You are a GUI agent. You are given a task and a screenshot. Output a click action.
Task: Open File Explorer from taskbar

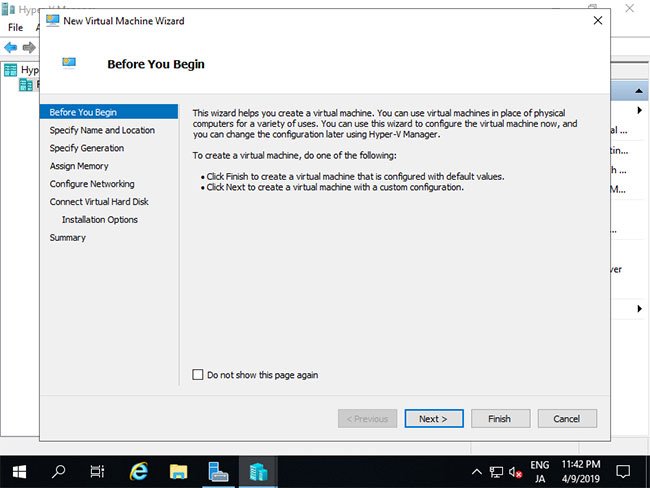pos(178,472)
